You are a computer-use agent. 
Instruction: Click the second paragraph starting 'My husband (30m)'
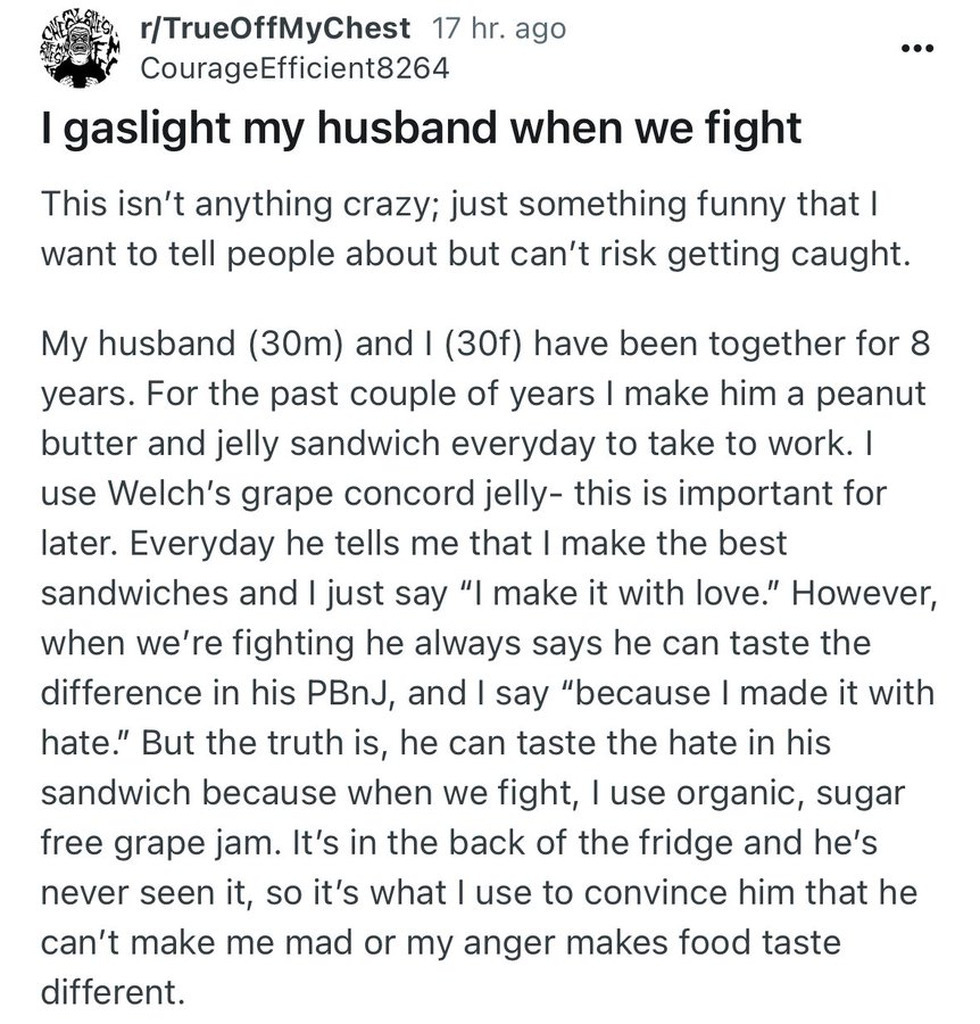coord(488,667)
